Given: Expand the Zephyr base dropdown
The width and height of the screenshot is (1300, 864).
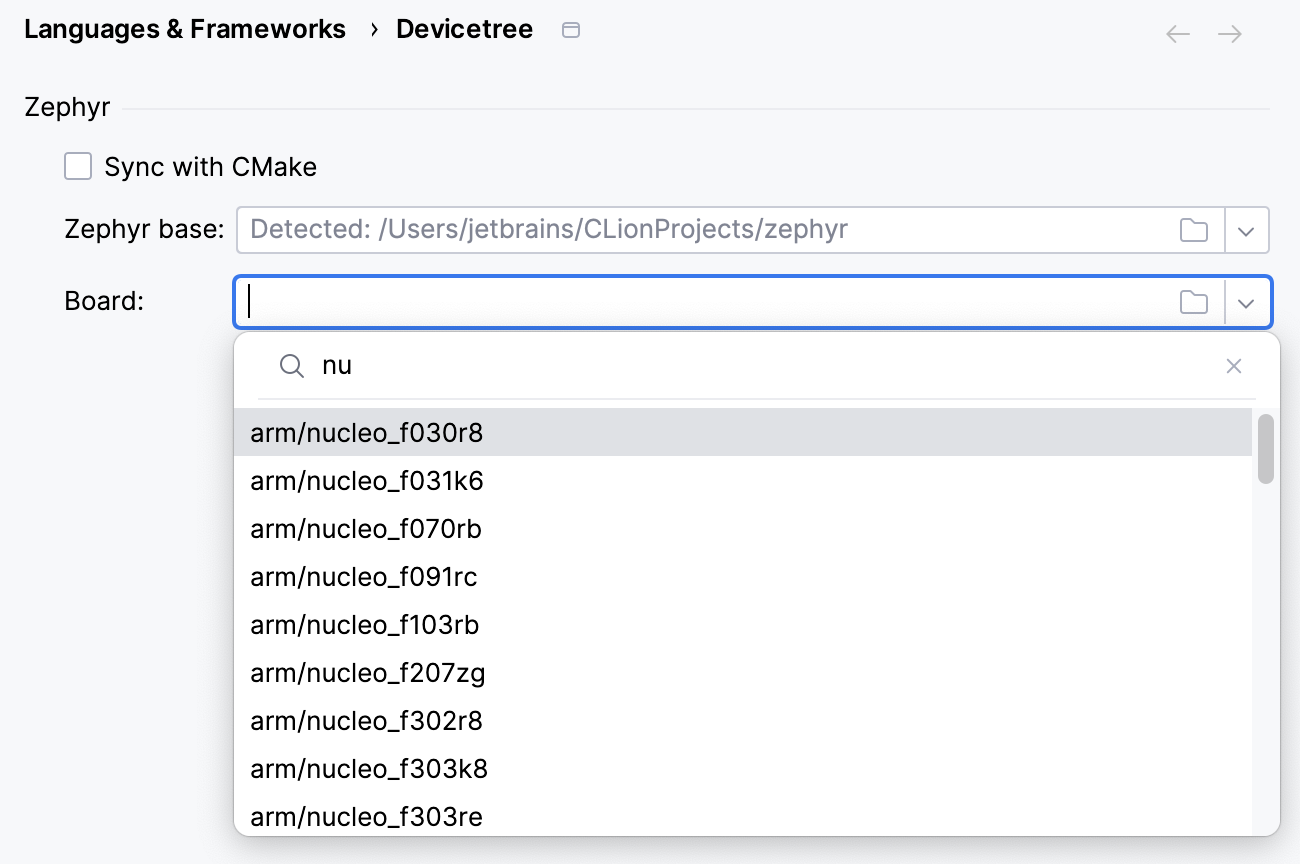Looking at the screenshot, I should tap(1246, 230).
